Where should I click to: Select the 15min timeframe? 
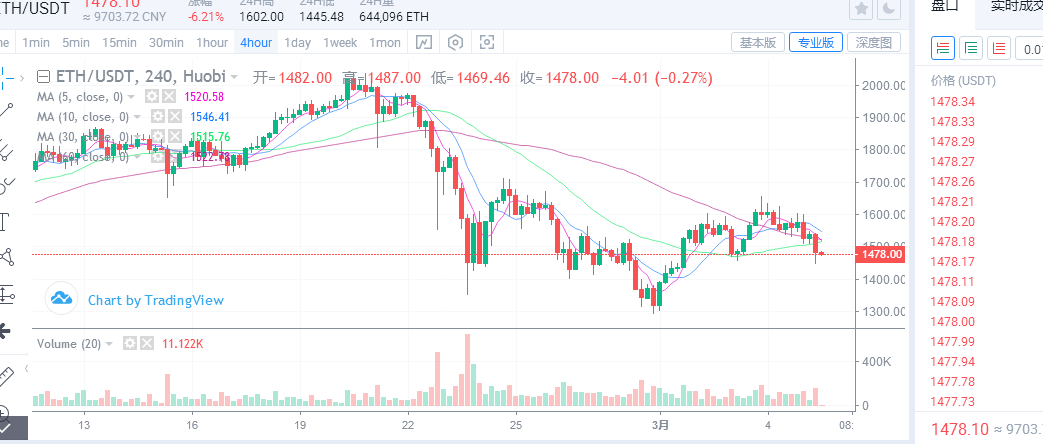click(120, 43)
